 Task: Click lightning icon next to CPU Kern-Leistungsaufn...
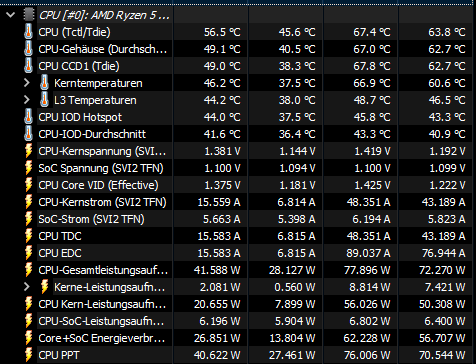point(29,304)
